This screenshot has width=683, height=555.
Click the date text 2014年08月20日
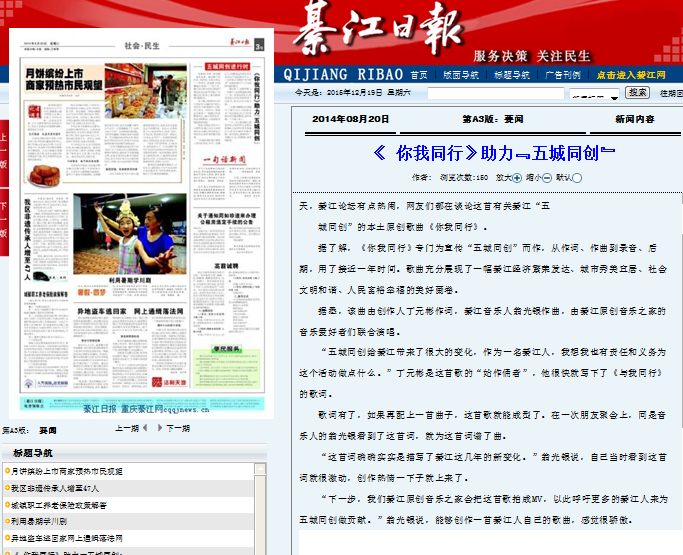pos(351,119)
